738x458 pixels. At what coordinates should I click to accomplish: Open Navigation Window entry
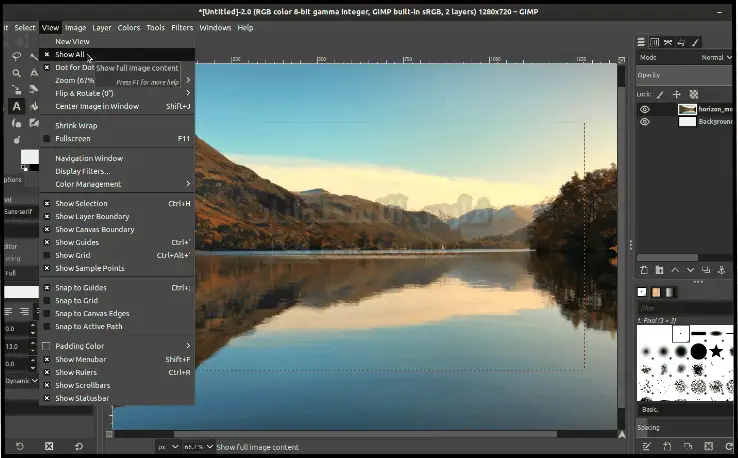click(x=89, y=158)
